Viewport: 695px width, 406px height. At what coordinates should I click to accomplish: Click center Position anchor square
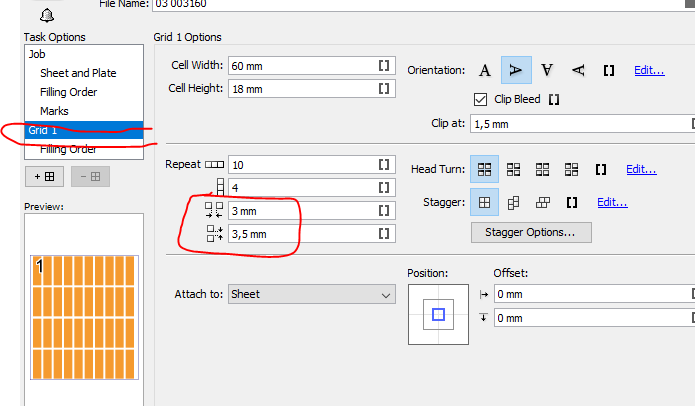(x=438, y=314)
